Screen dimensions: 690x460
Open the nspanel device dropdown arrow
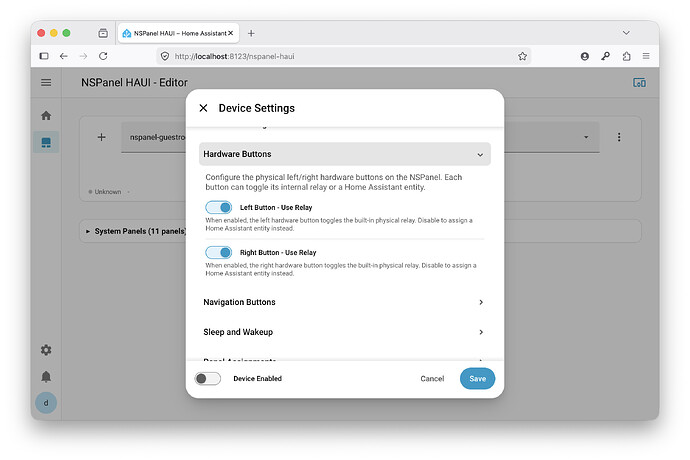tap(586, 137)
